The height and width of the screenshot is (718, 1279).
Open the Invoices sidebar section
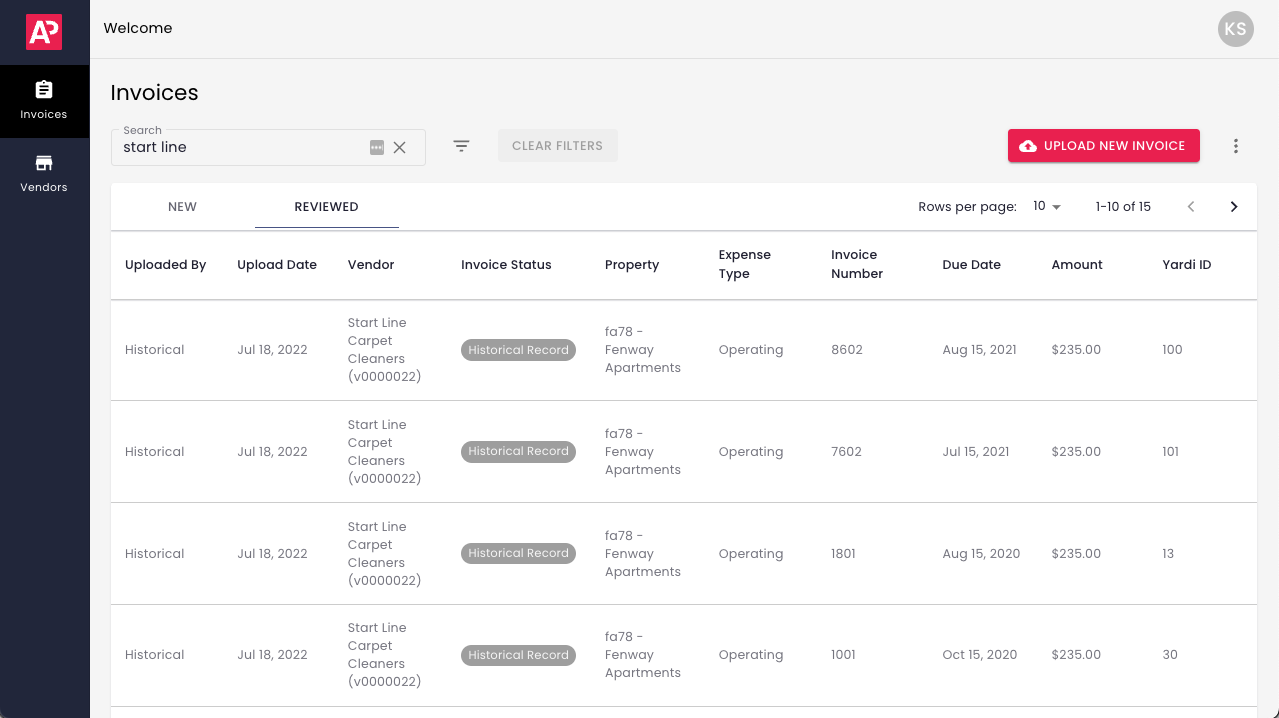click(x=44, y=100)
